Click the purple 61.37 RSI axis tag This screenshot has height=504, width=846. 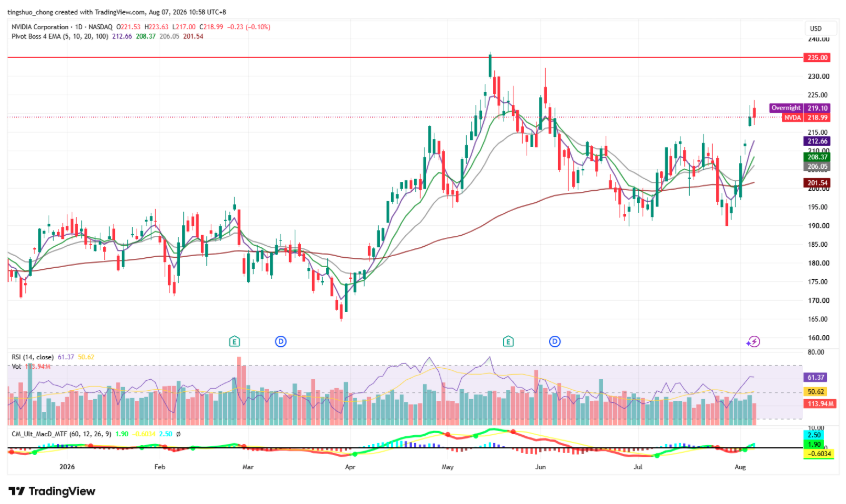click(x=815, y=377)
